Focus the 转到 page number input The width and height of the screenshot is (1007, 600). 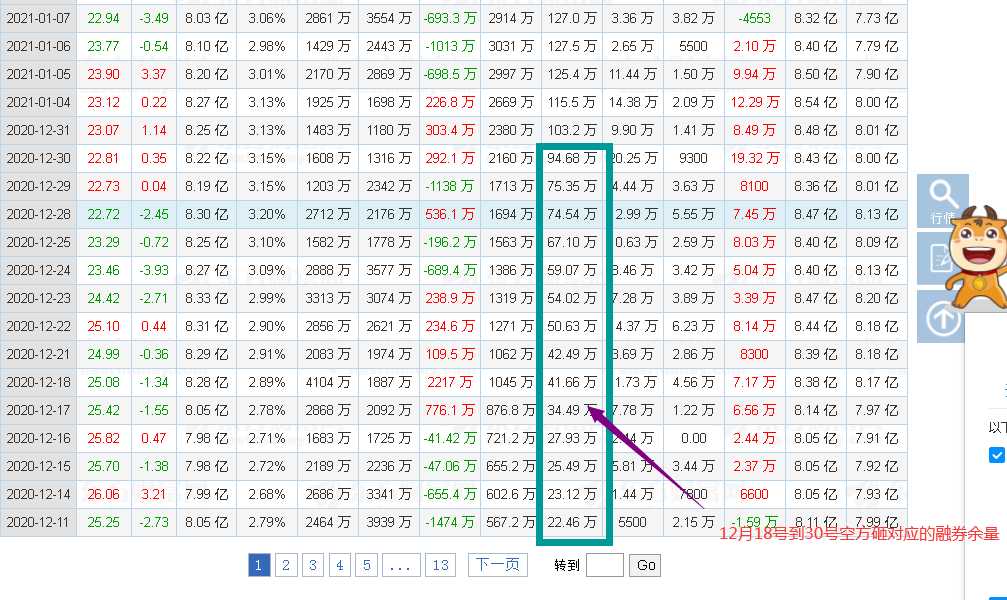tap(604, 565)
